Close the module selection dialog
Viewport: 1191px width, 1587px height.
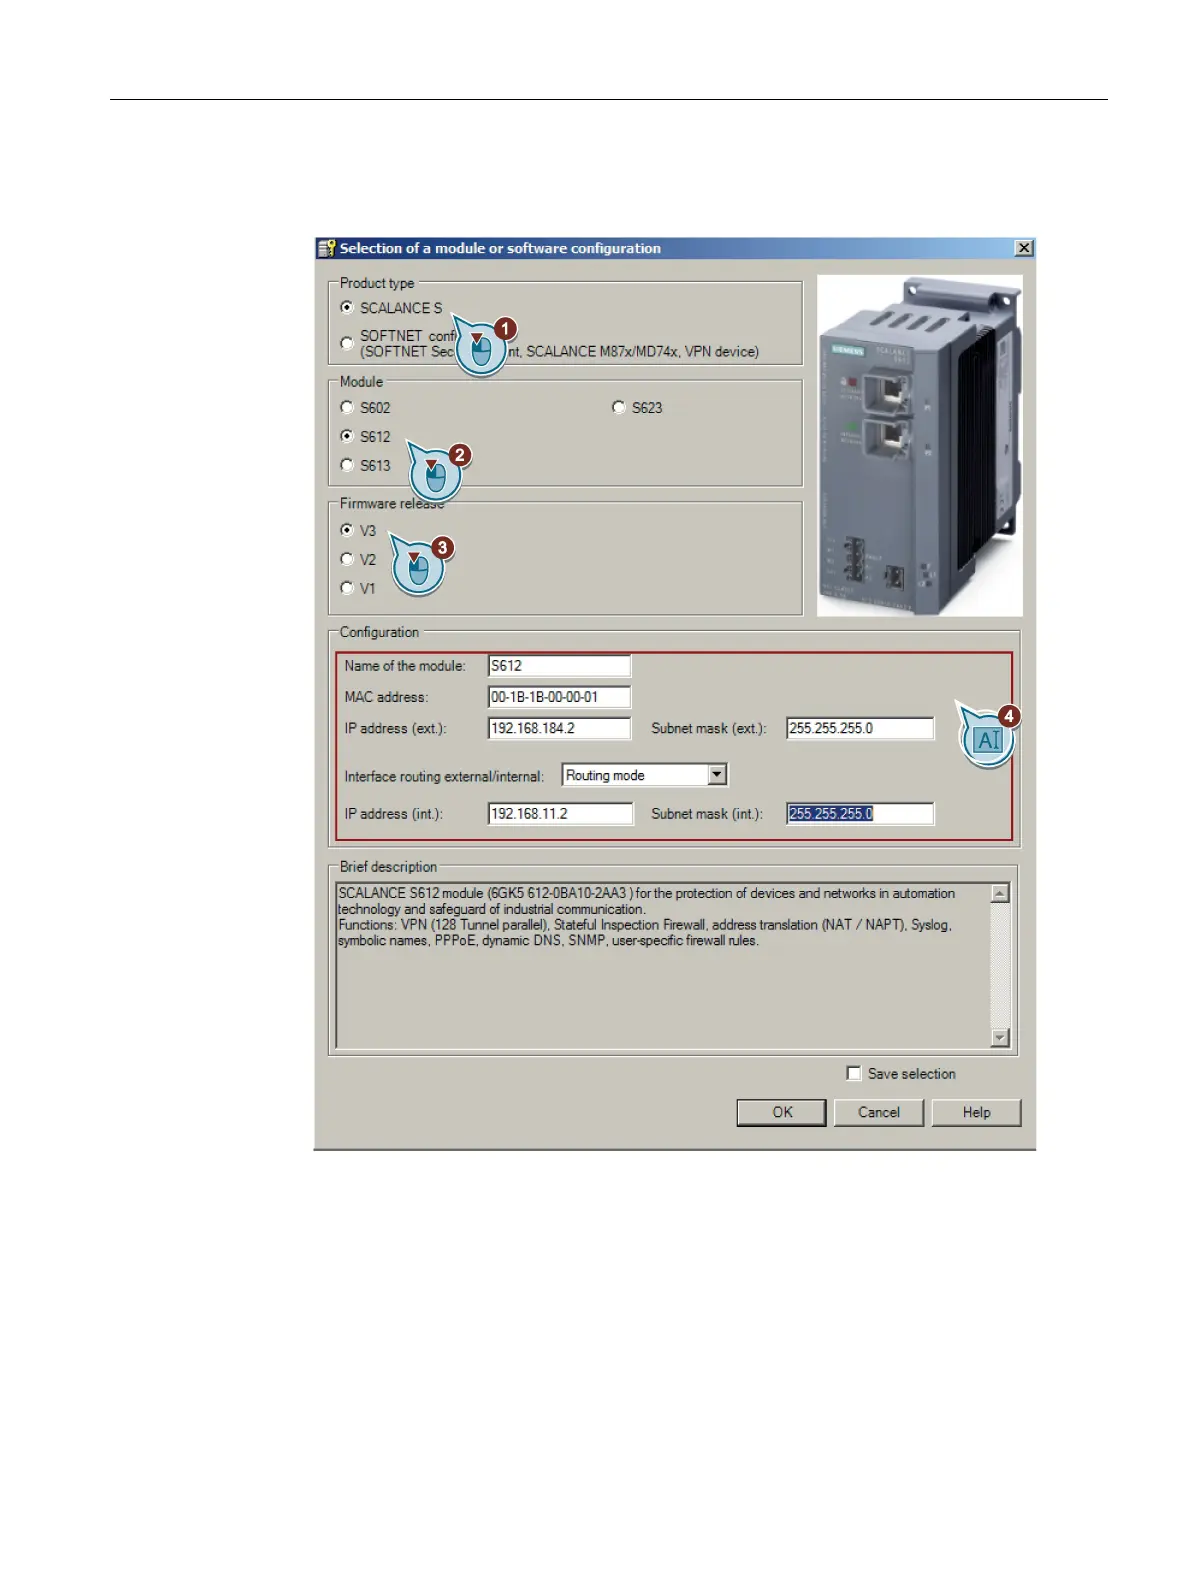point(1024,248)
